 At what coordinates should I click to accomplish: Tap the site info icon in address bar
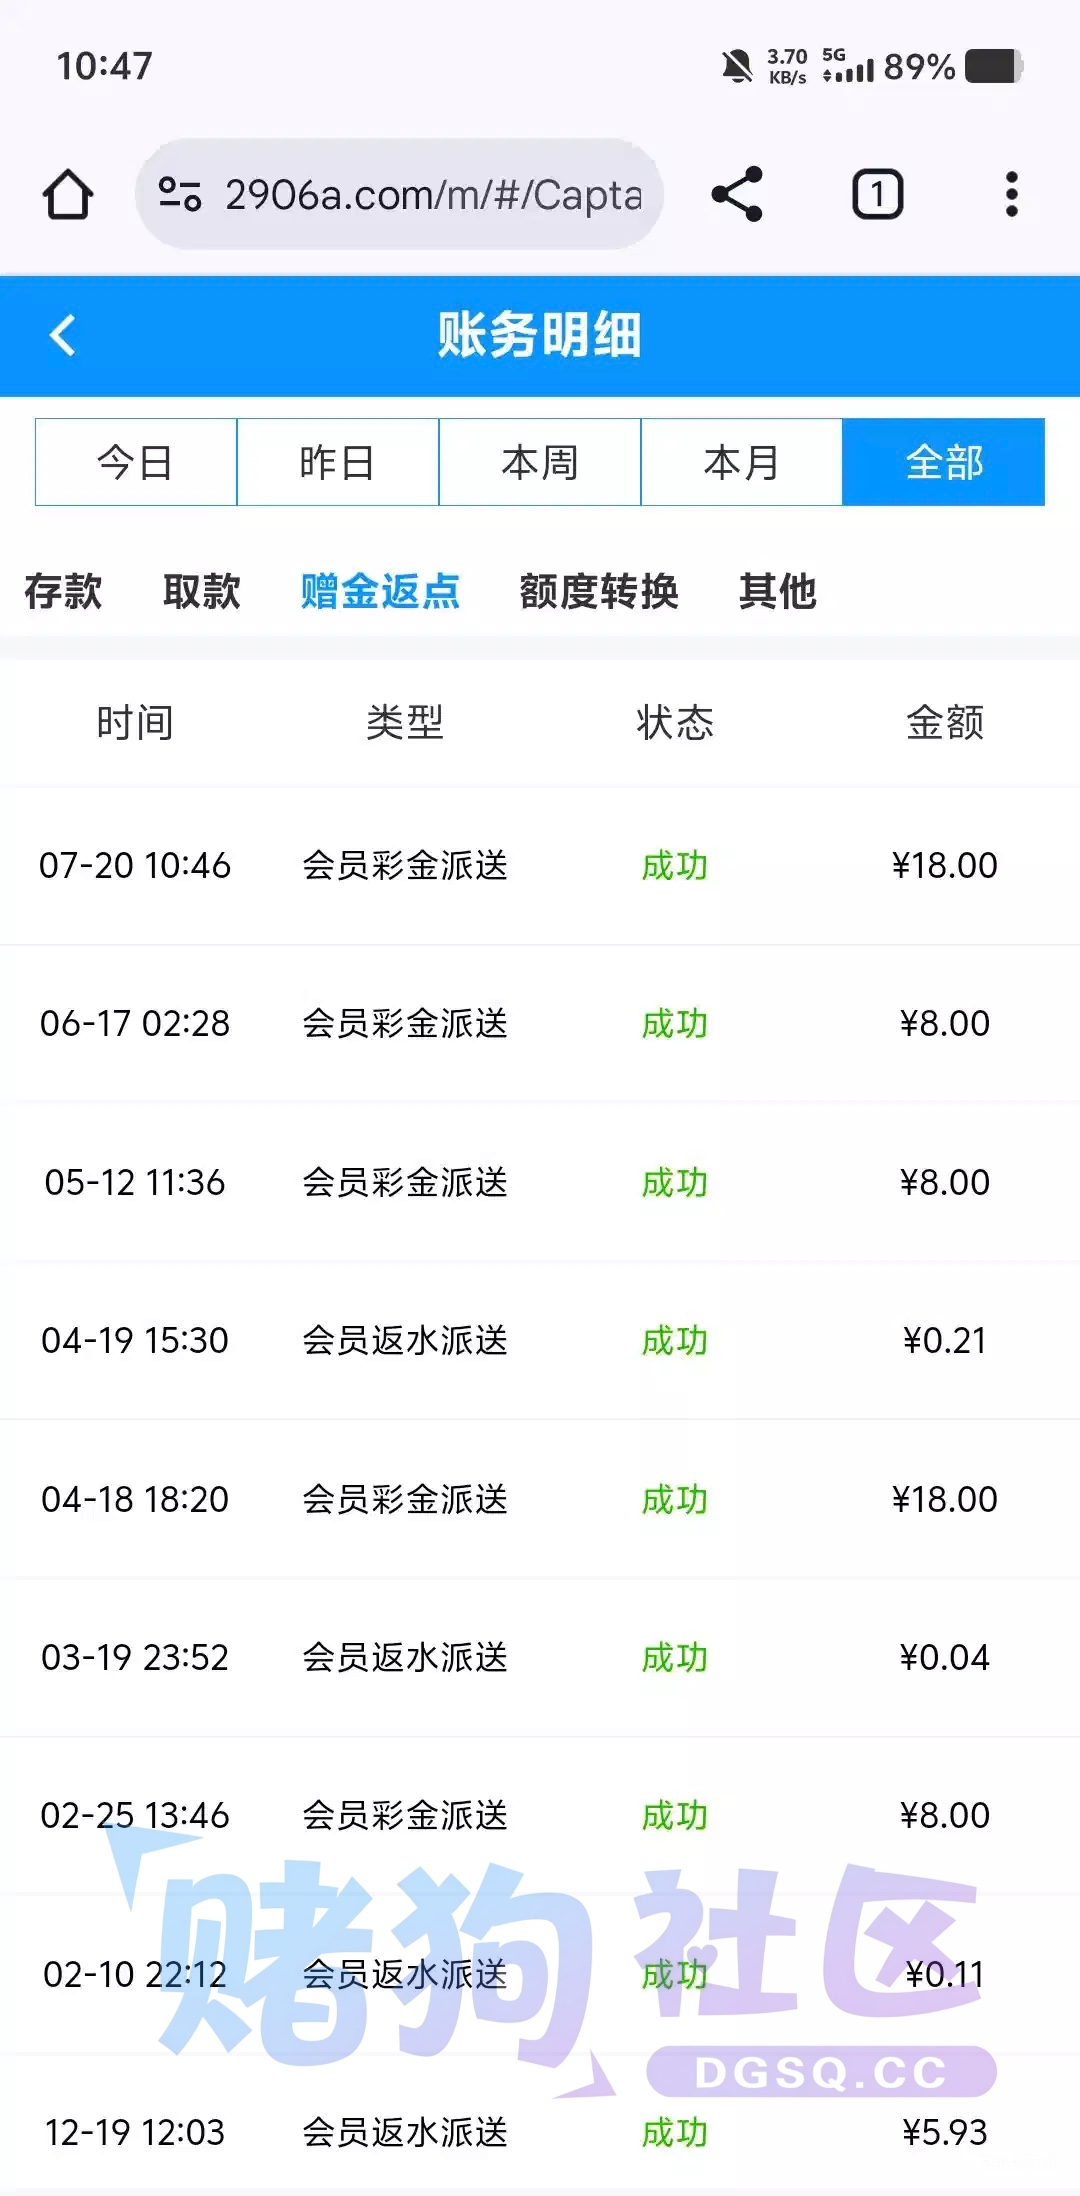pos(180,194)
